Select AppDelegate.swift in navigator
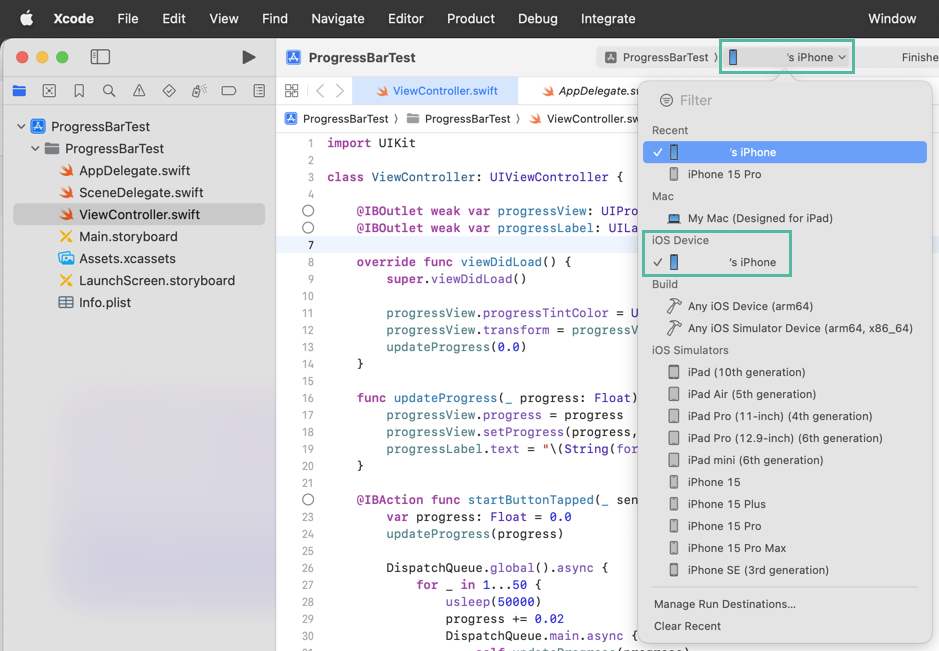939x651 pixels. coord(139,171)
